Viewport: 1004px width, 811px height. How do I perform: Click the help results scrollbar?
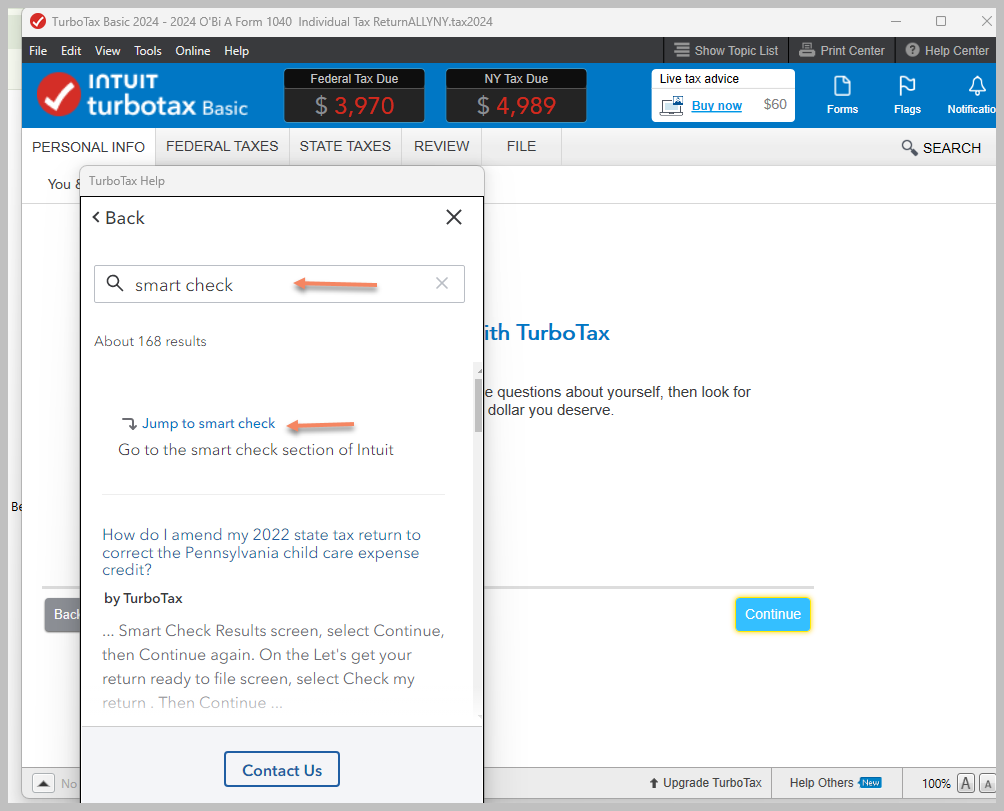click(478, 405)
